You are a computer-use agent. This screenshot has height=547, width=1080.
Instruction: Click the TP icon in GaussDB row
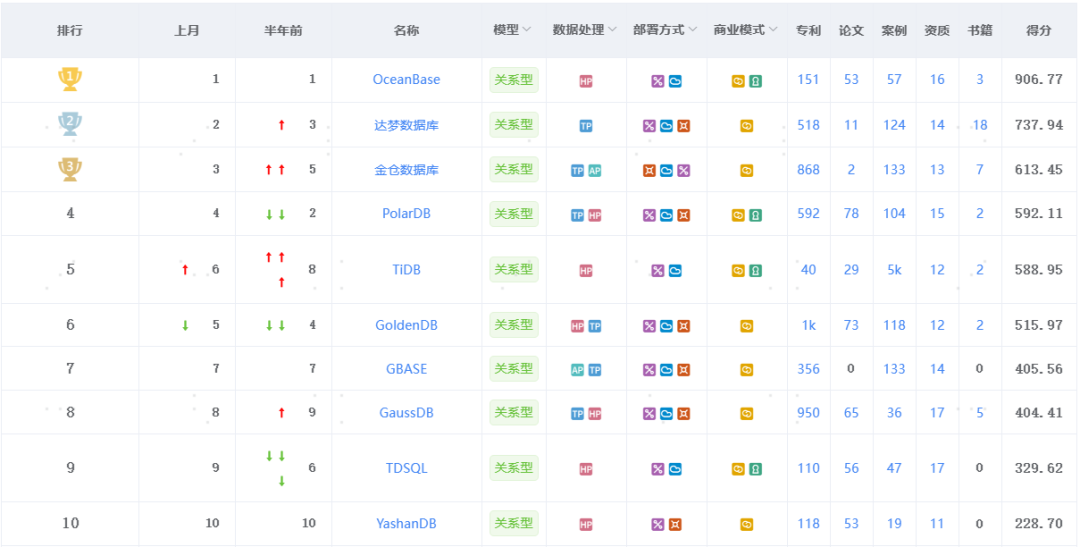[x=577, y=414]
